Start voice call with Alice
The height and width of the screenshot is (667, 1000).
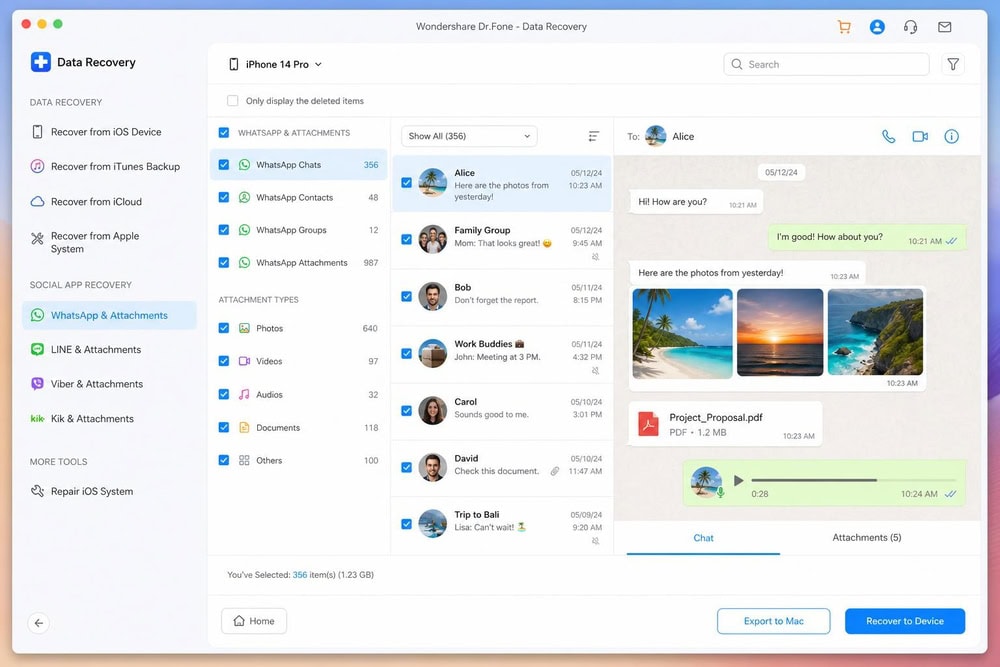point(888,136)
